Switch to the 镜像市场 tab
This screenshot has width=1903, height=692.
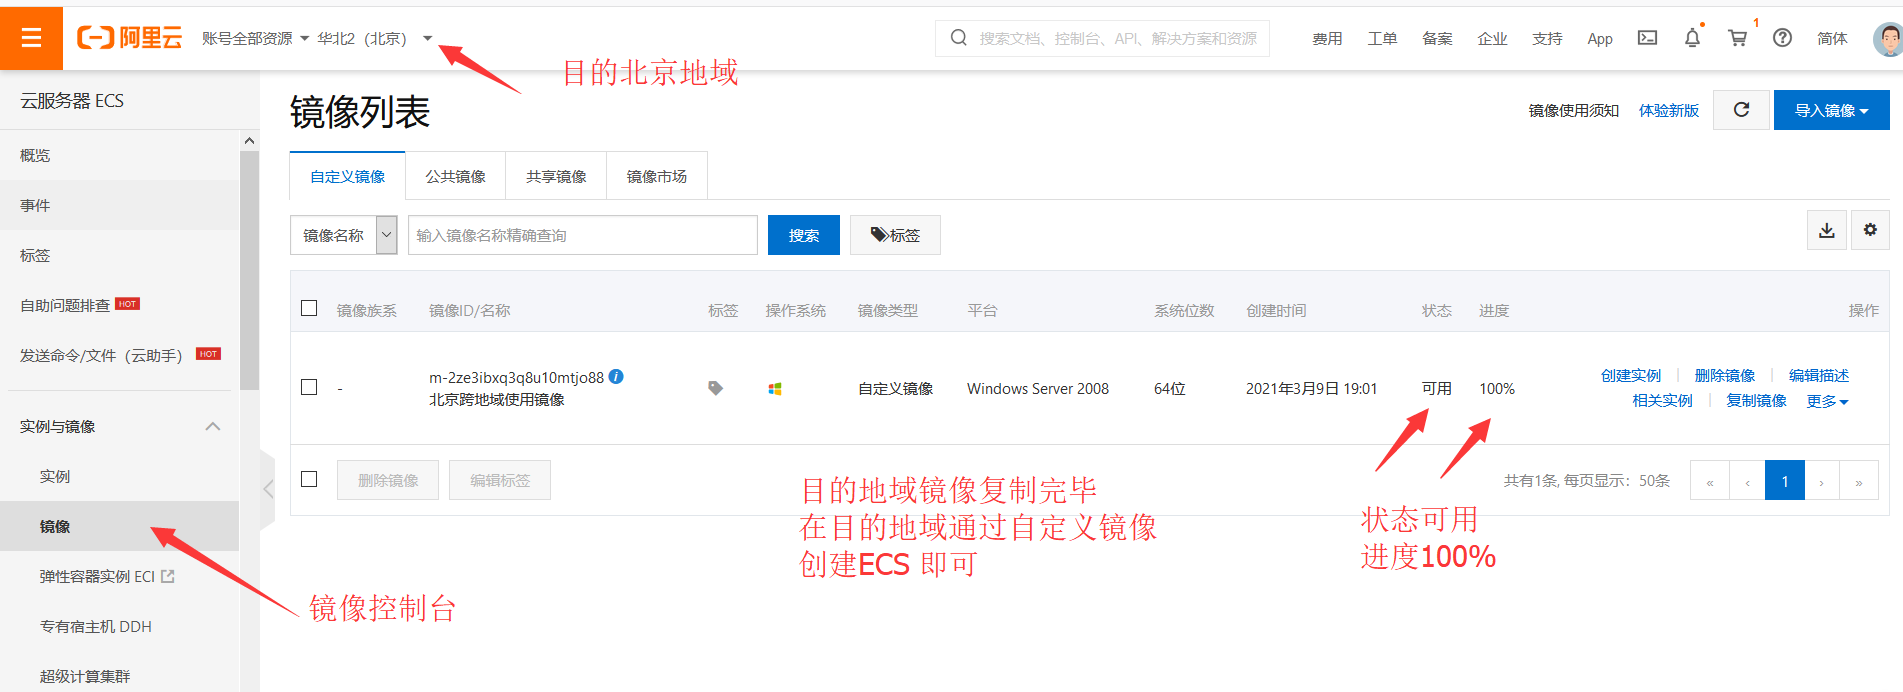657,176
